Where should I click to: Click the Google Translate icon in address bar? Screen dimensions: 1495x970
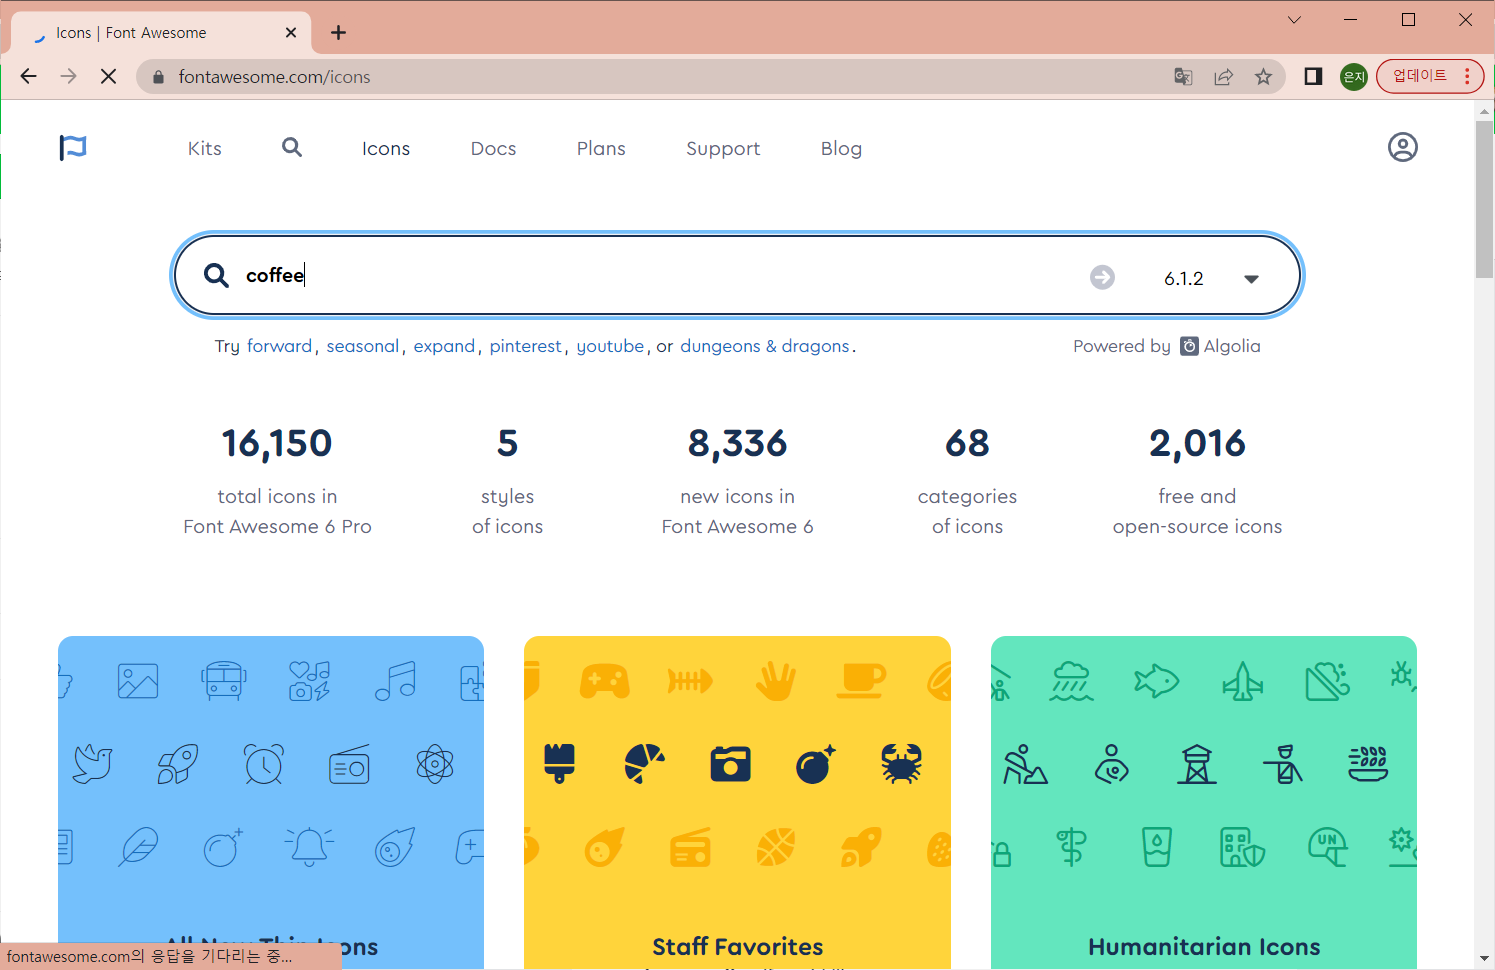pos(1183,77)
